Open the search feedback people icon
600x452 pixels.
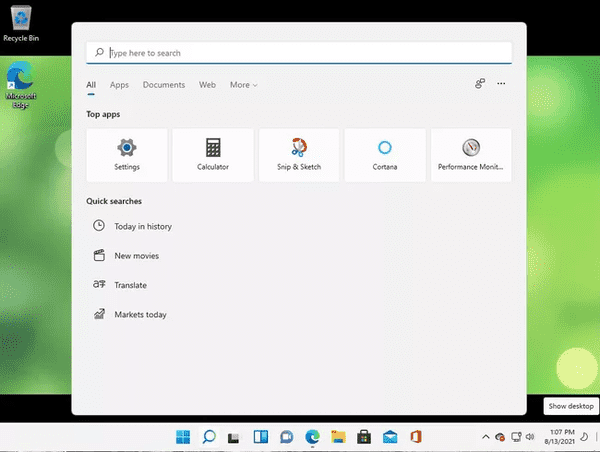click(x=480, y=83)
